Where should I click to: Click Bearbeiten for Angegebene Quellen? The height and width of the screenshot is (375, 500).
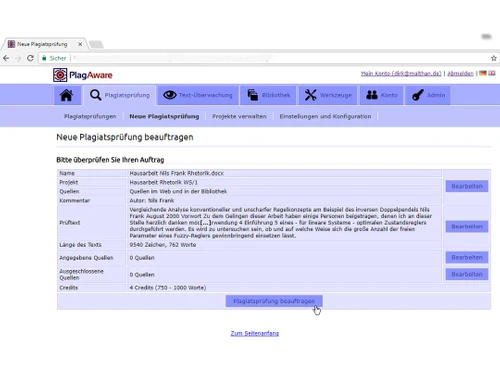pyautogui.click(x=467, y=257)
